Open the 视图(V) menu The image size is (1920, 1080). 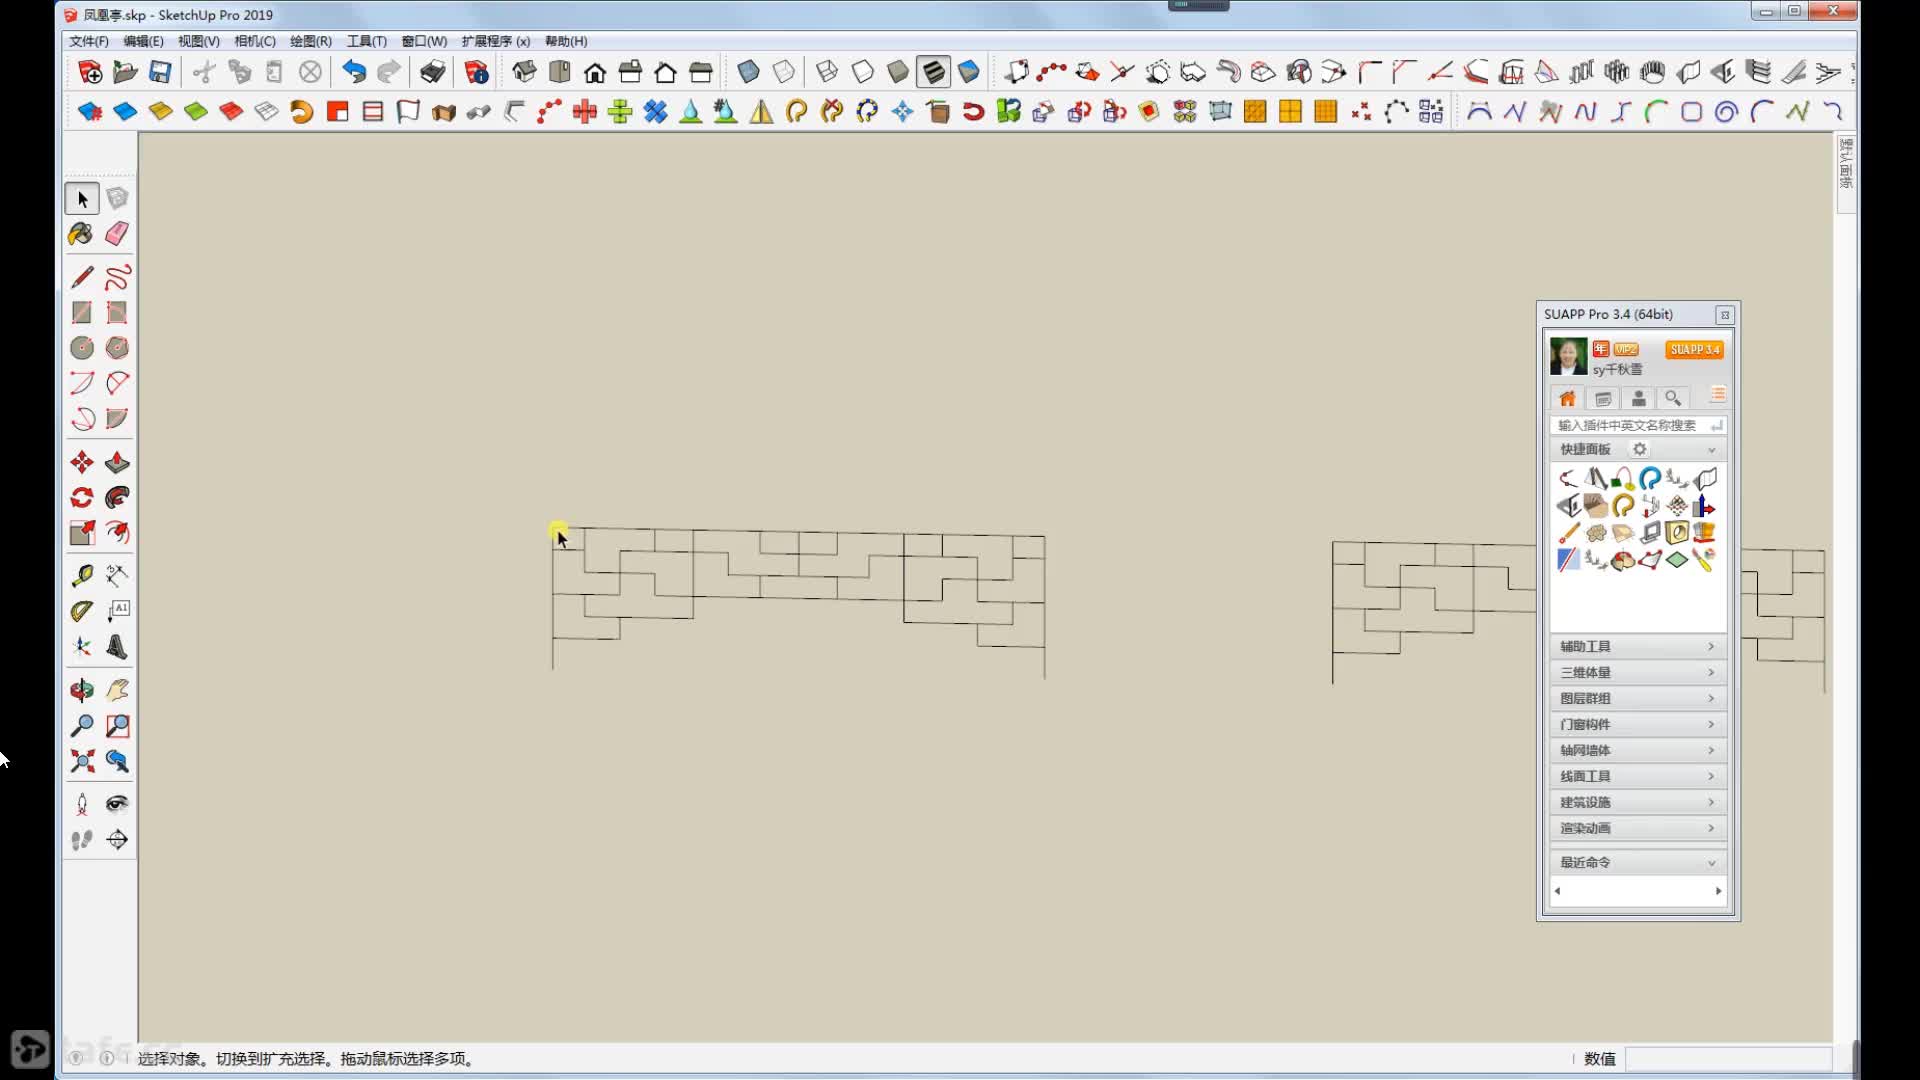click(199, 41)
